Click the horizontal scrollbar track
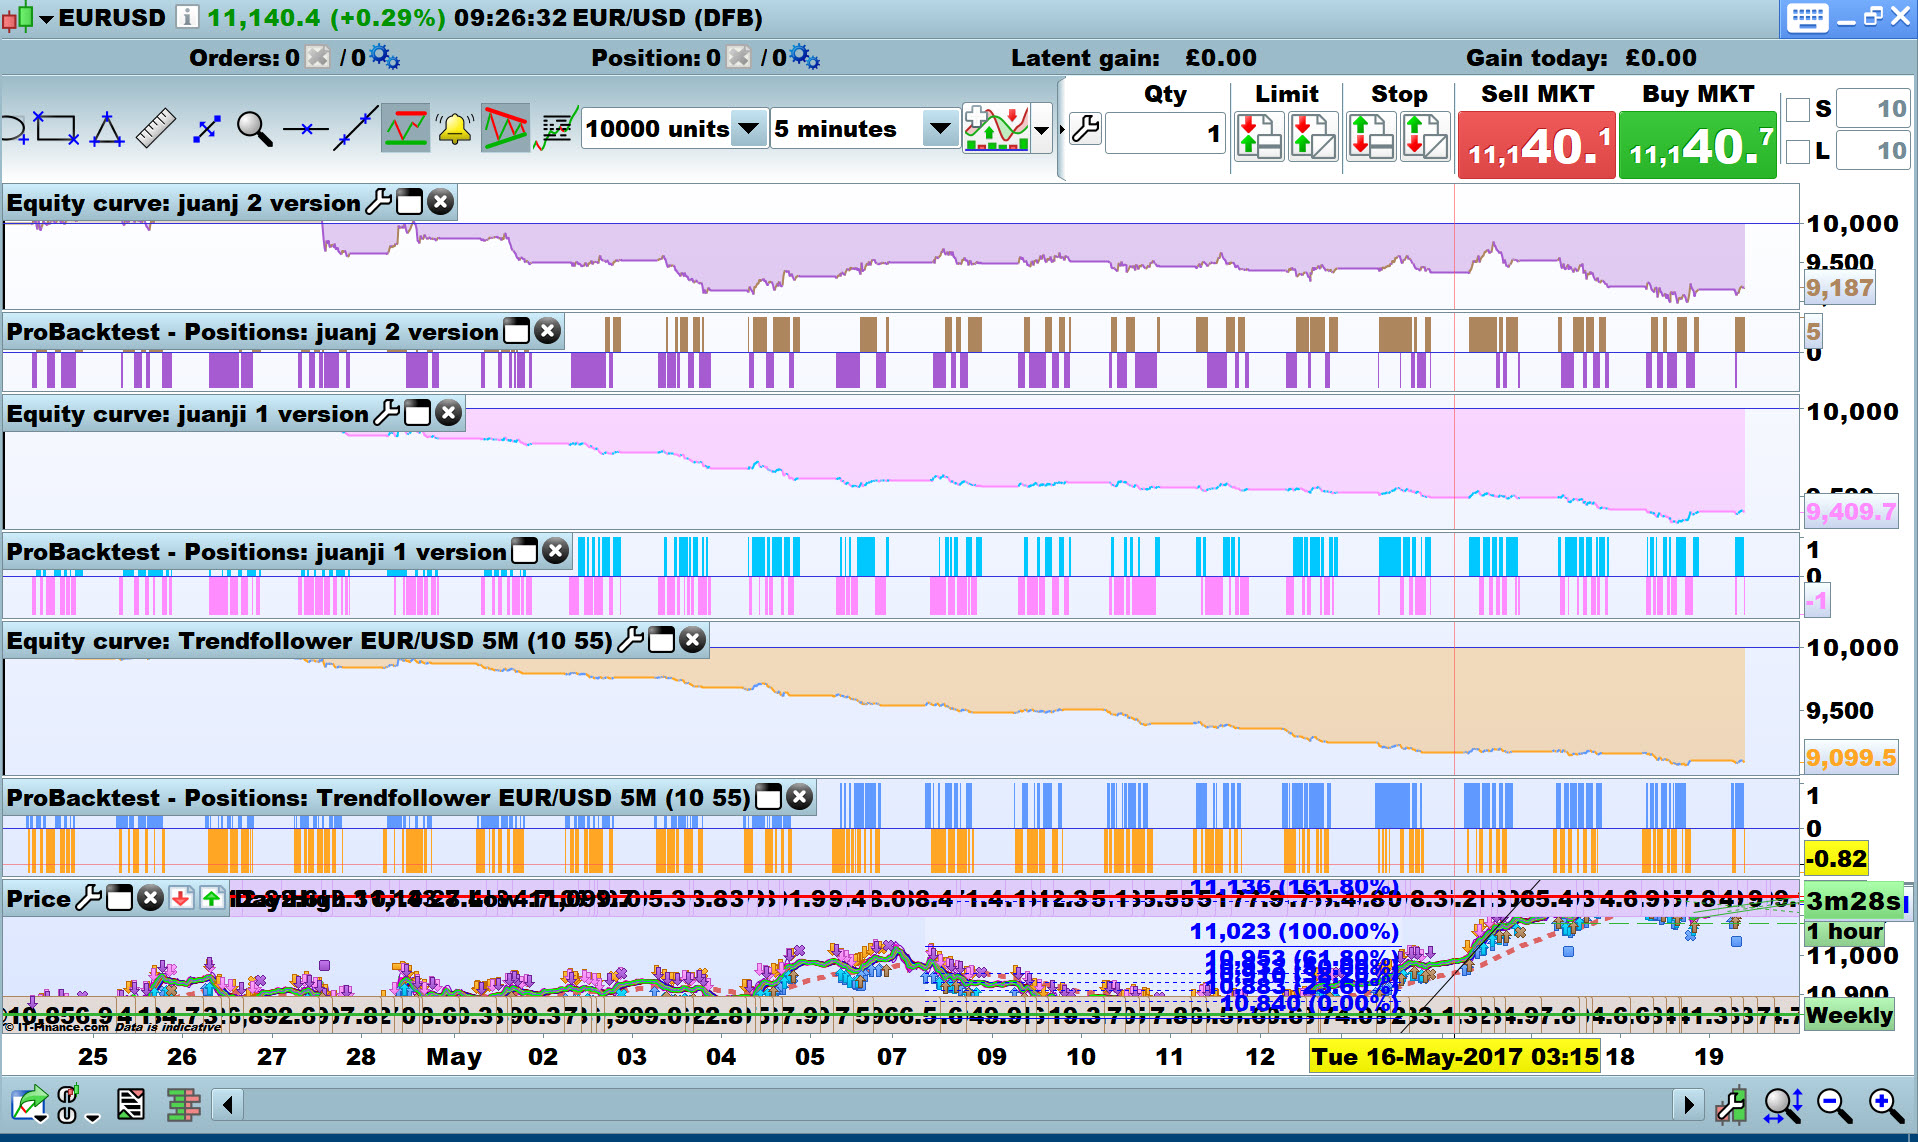1918x1142 pixels. coord(957,1105)
